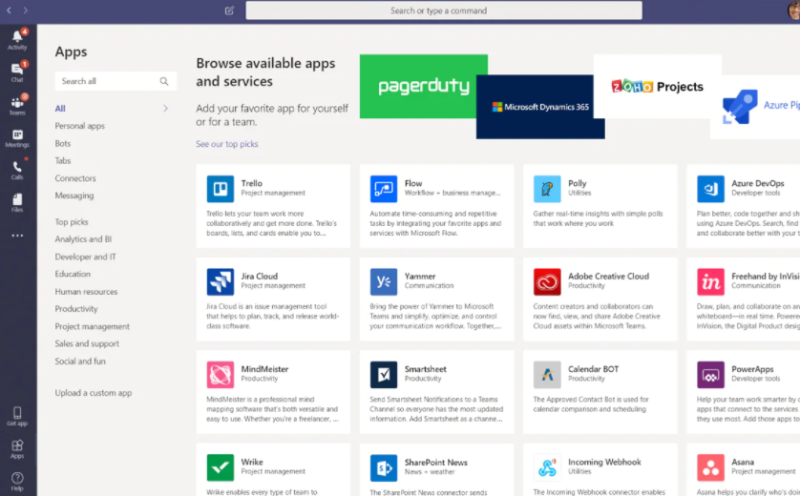Open the Microsoft Dynamics 365 banner
Viewport: 800px width, 496px height.
tap(540, 107)
